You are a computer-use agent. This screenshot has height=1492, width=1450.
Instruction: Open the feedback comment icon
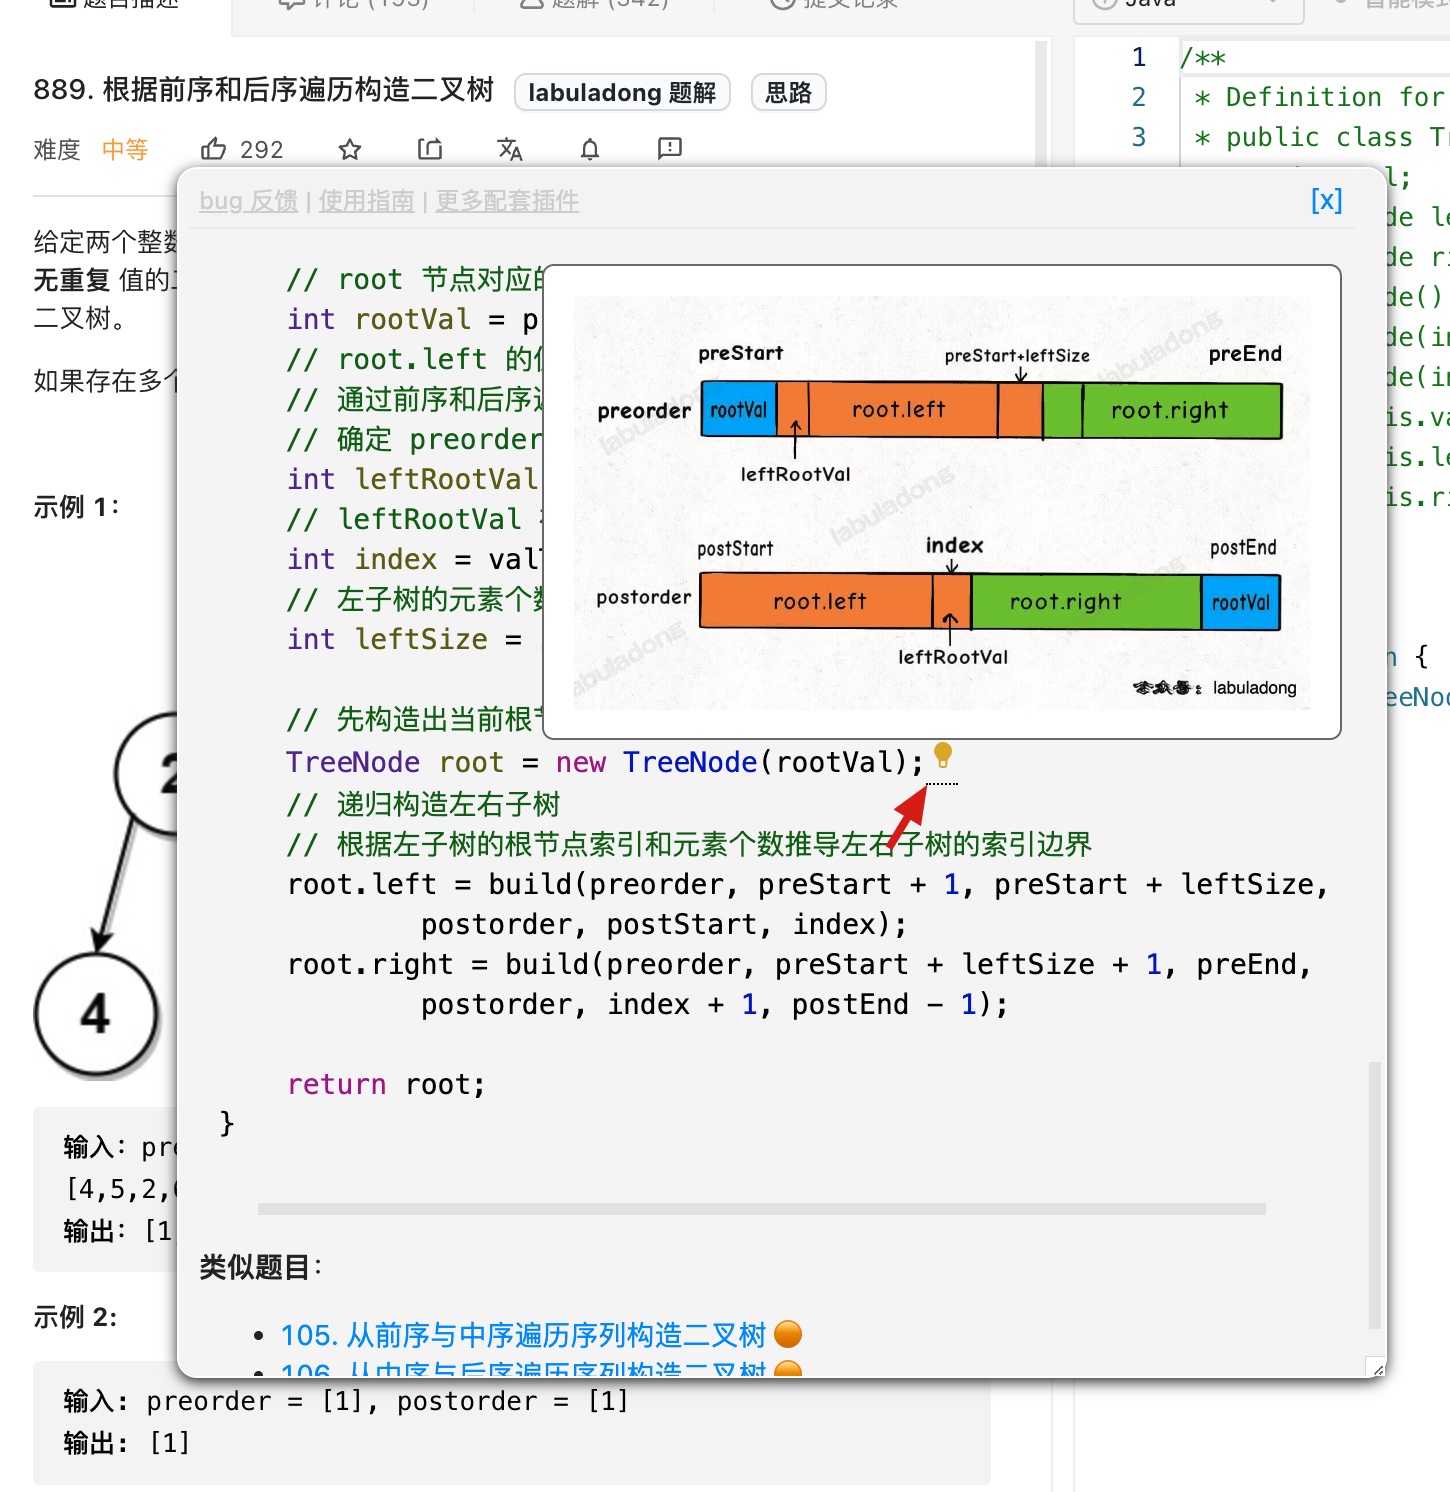click(670, 149)
